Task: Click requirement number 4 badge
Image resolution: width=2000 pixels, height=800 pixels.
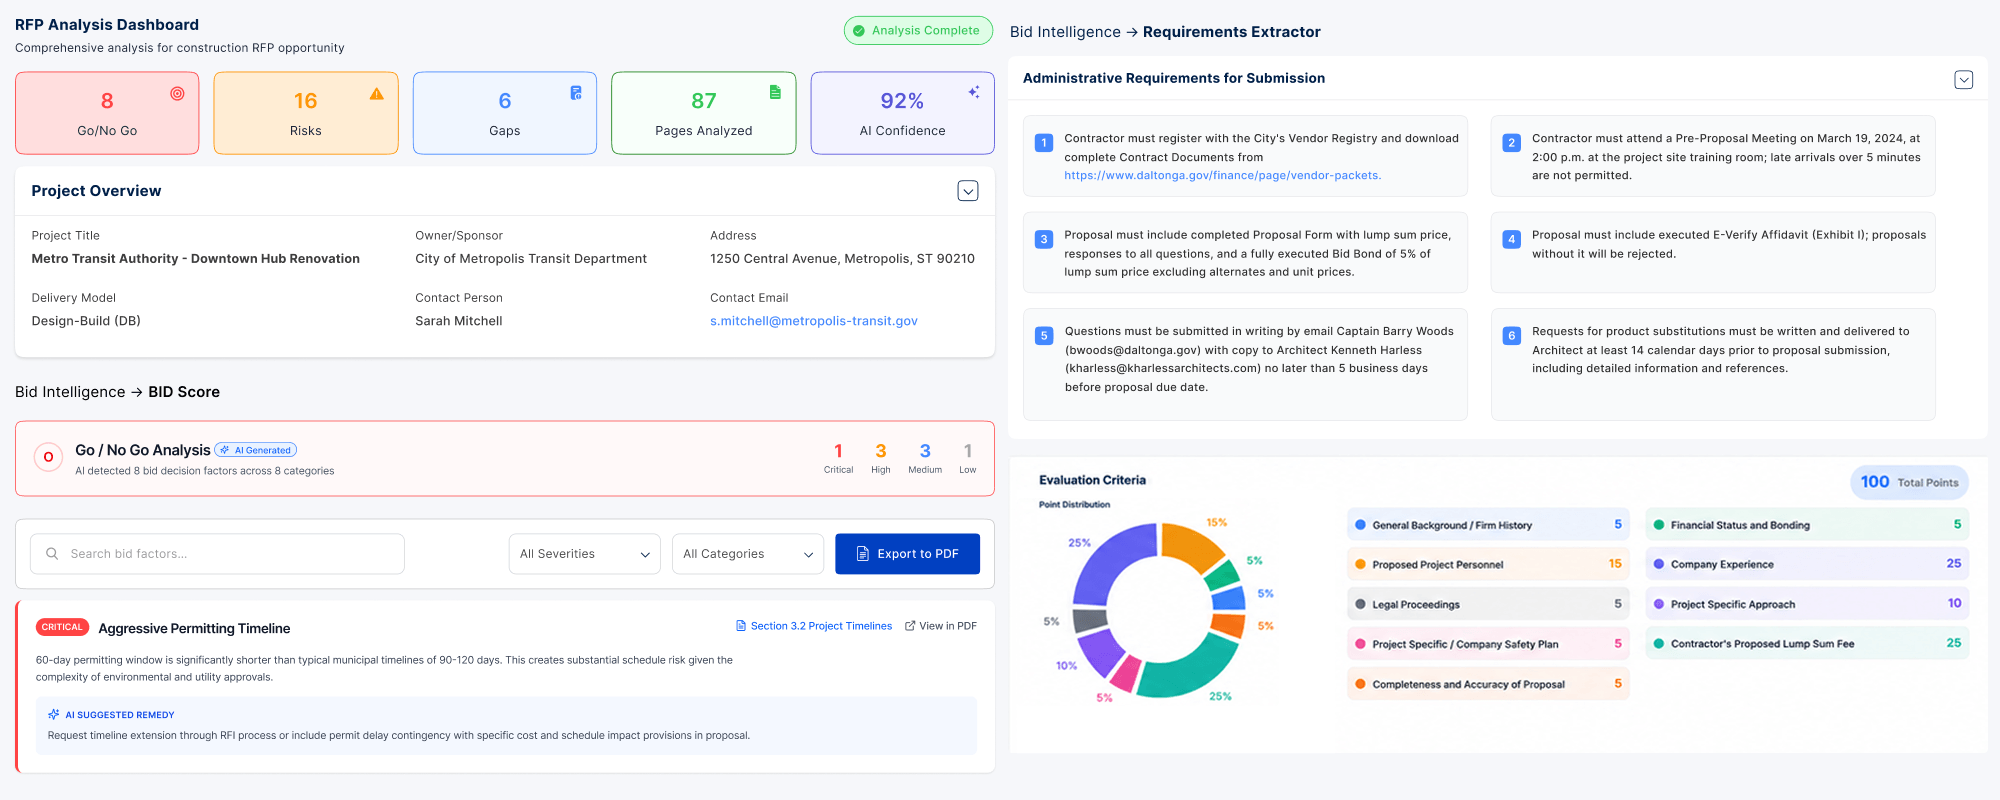Action: tap(1512, 239)
